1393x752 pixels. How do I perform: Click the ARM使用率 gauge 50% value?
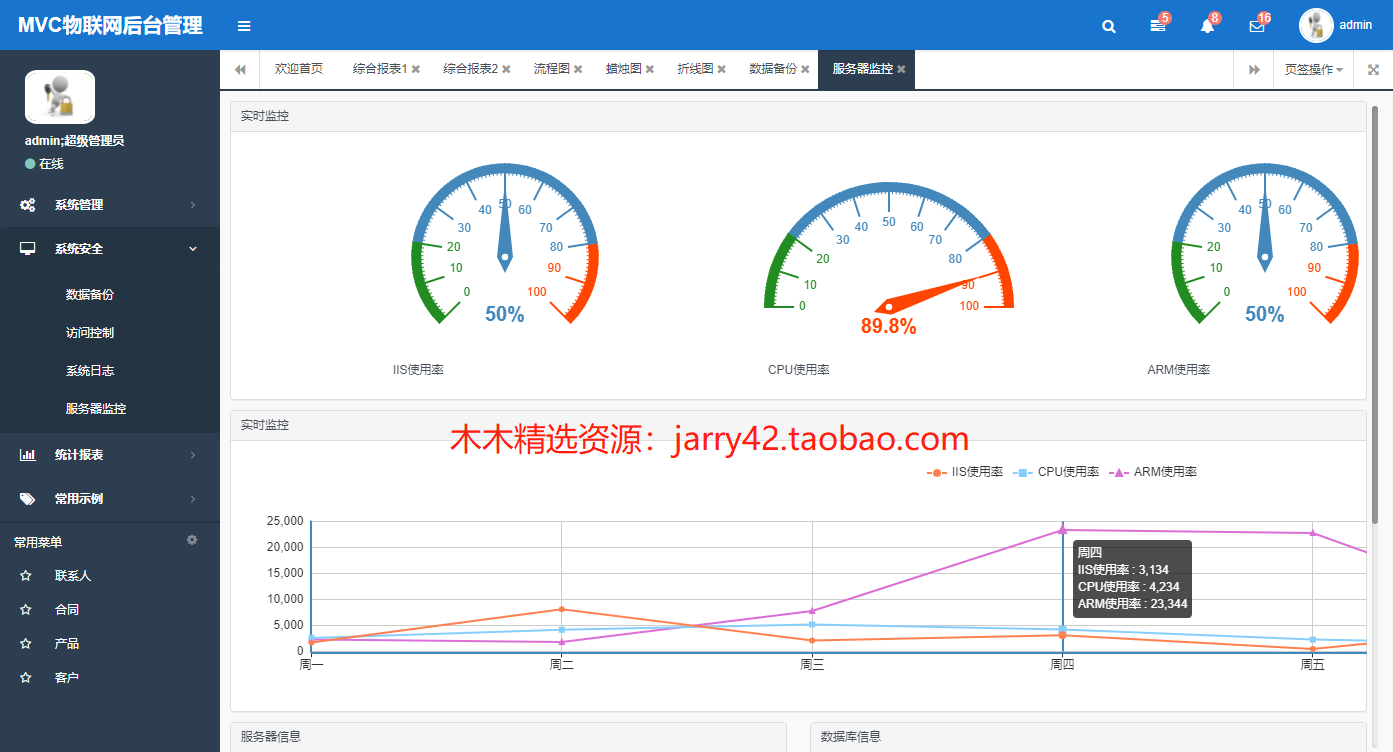point(1265,314)
